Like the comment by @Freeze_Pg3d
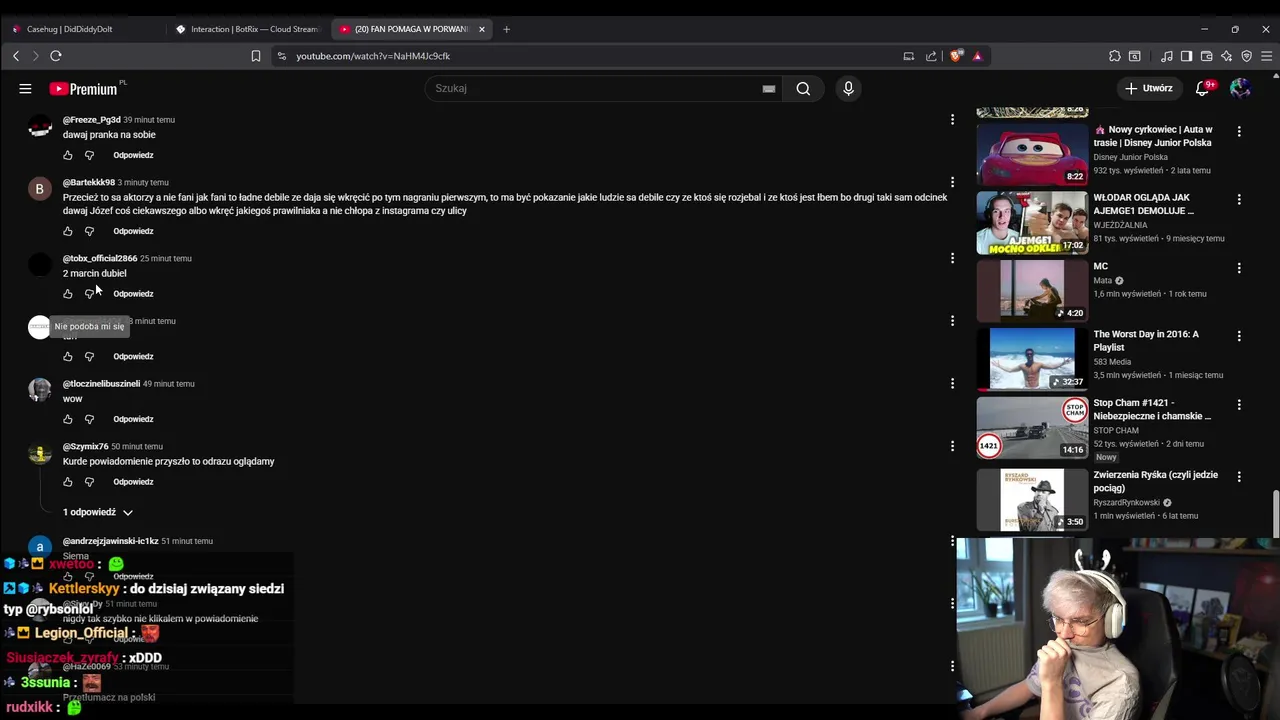Viewport: 1280px width, 720px height. (x=68, y=156)
